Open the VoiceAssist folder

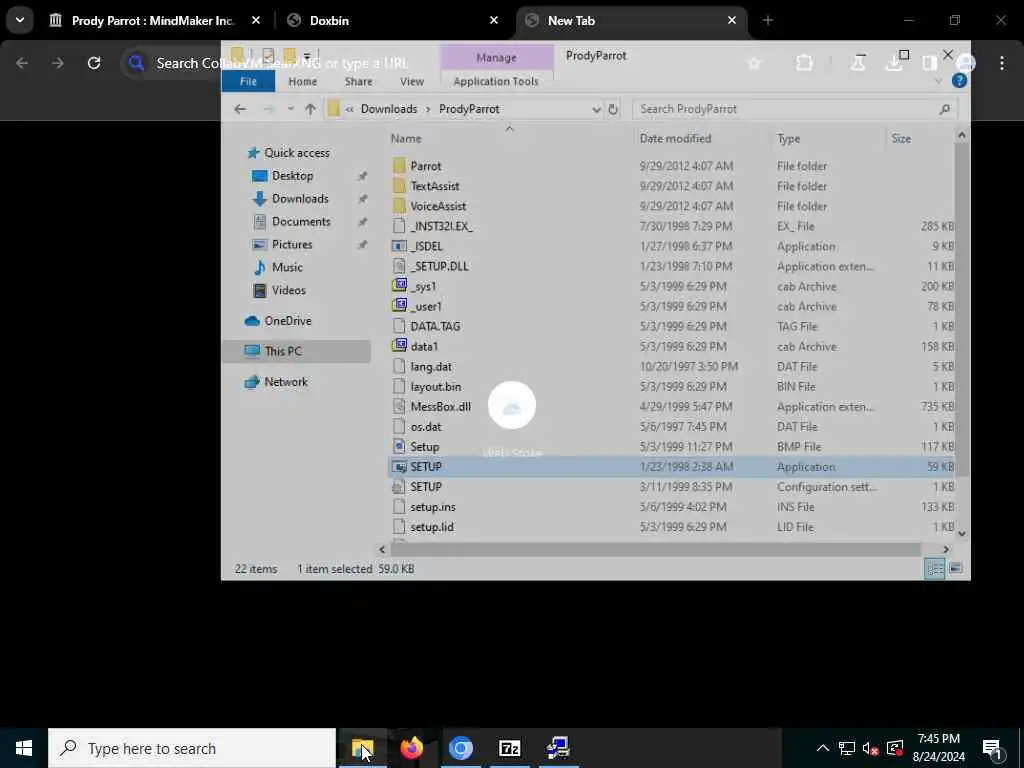click(438, 206)
